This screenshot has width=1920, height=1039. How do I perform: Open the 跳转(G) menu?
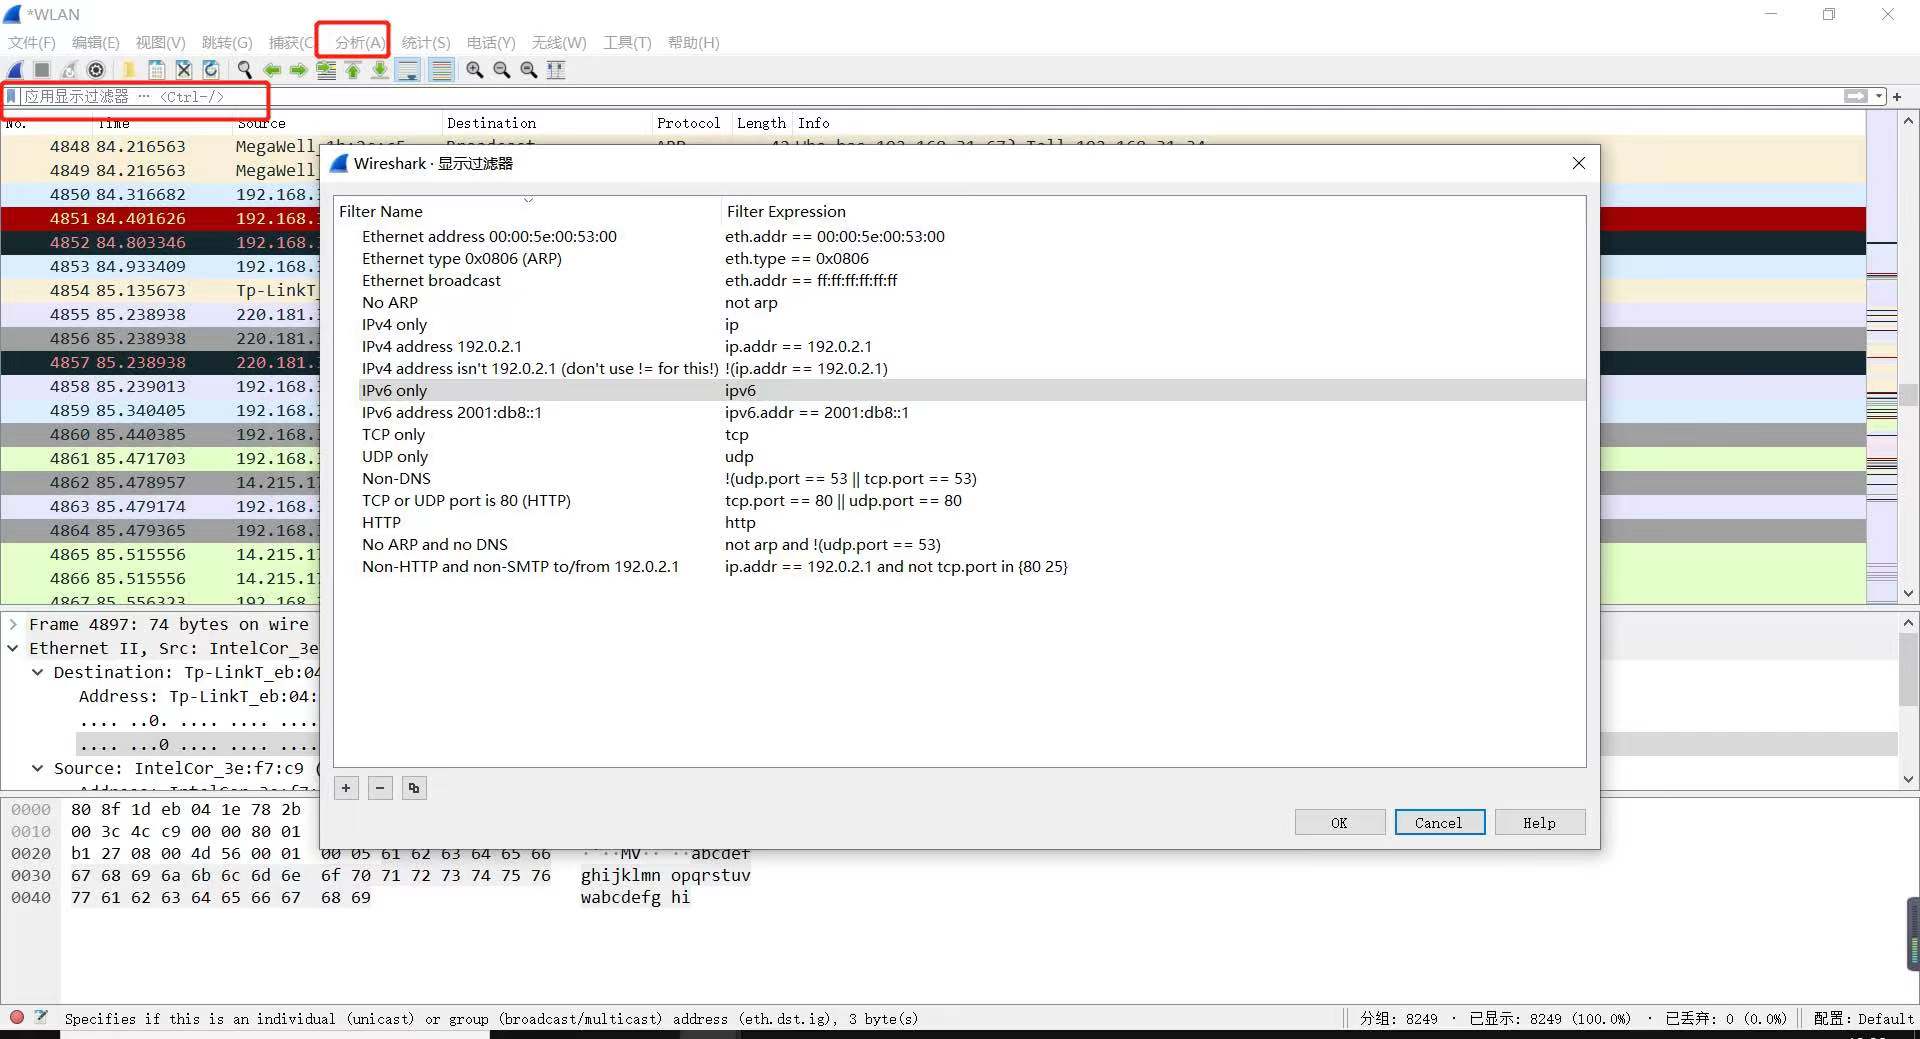pos(227,42)
